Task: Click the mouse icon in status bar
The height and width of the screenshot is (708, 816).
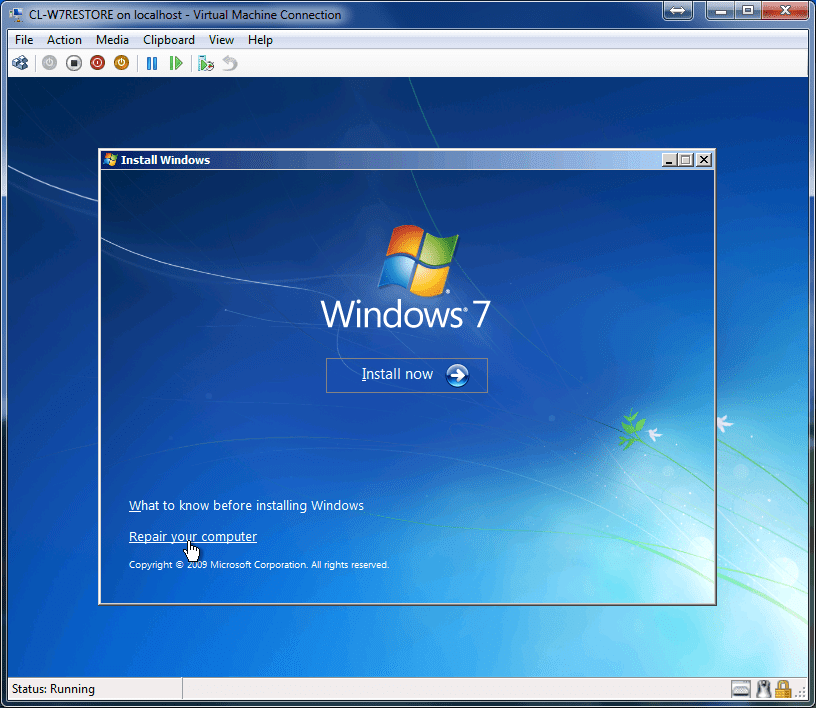Action: tap(763, 689)
